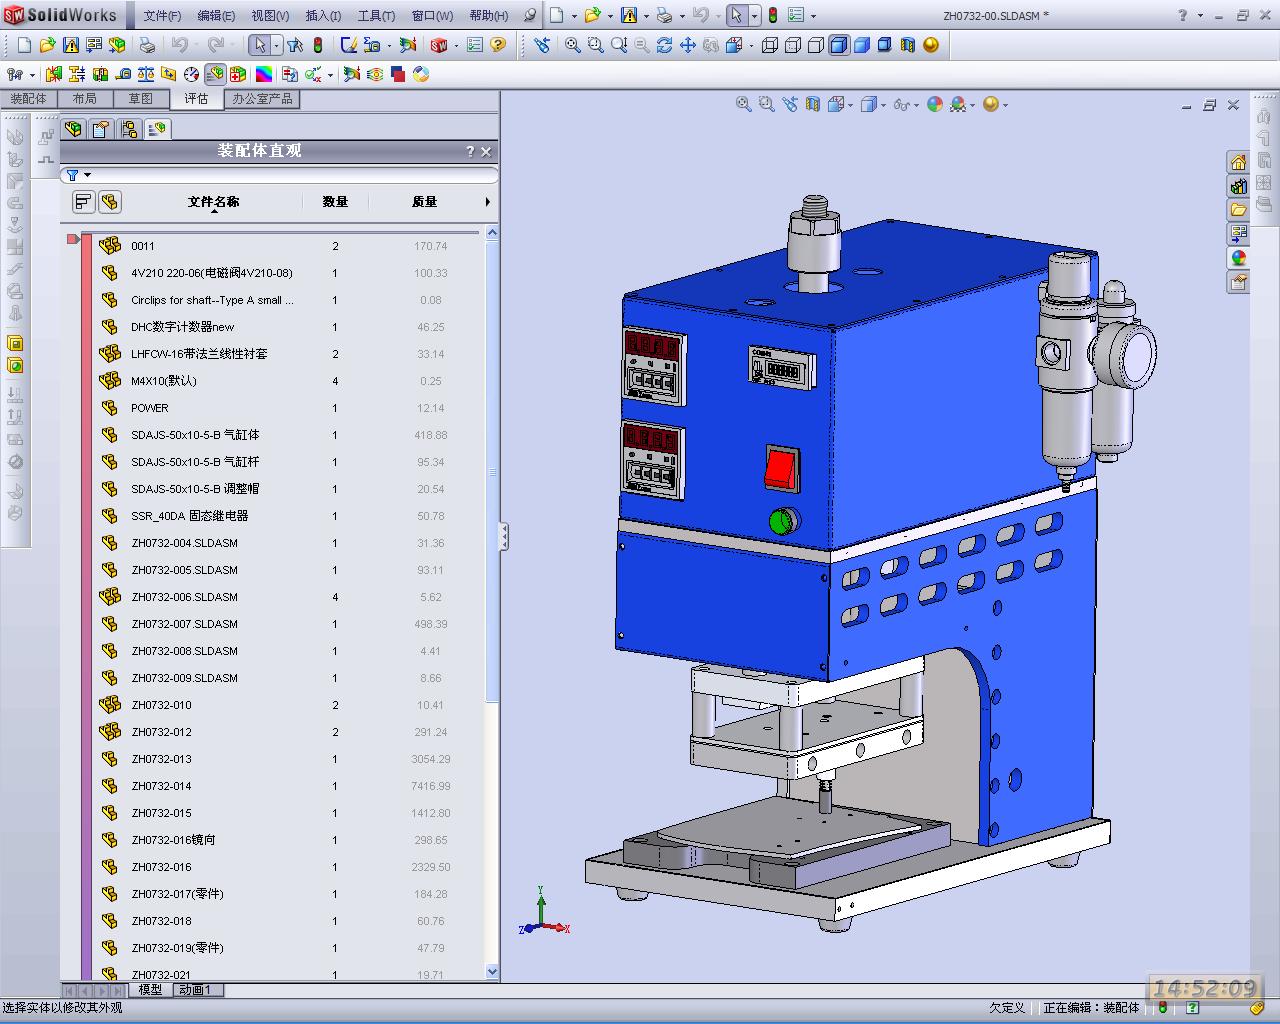Toggle Assembly Visualization button in Evaluate toolbar
1280x1024 pixels.
tap(215, 74)
